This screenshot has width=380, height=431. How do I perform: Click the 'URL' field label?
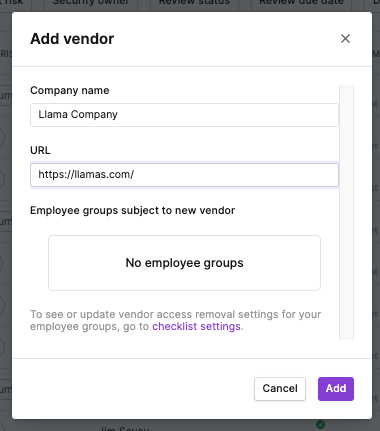(40, 150)
